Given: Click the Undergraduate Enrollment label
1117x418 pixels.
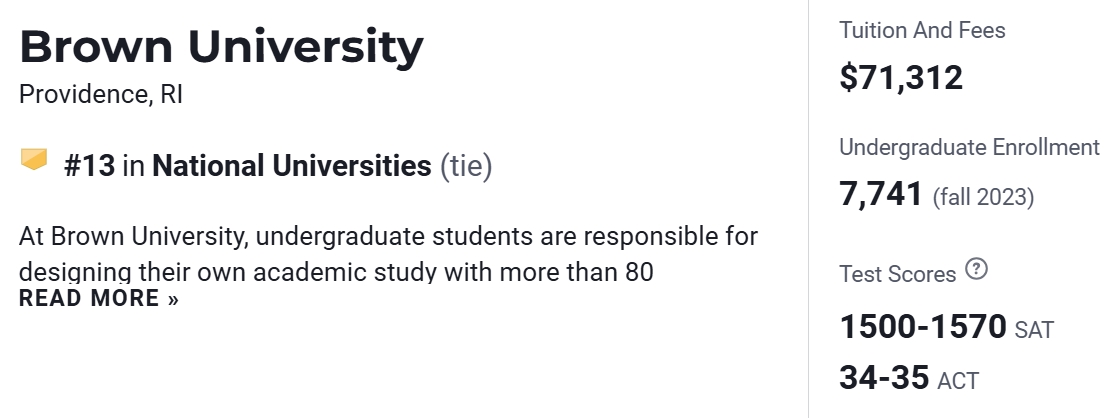Looking at the screenshot, I should pos(968,147).
